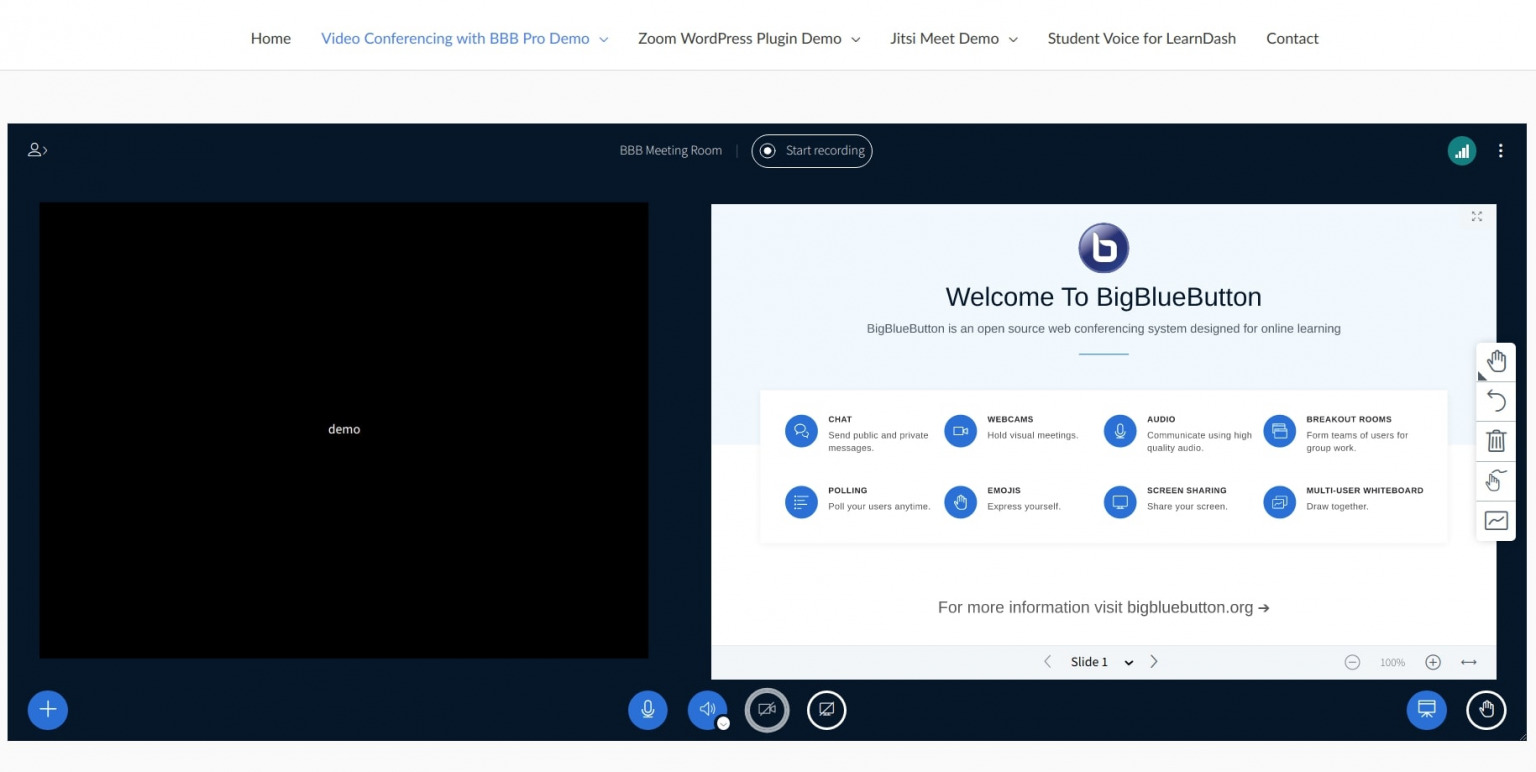This screenshot has width=1536, height=772.
Task: Click the BBB Meeting Room title
Action: (670, 151)
